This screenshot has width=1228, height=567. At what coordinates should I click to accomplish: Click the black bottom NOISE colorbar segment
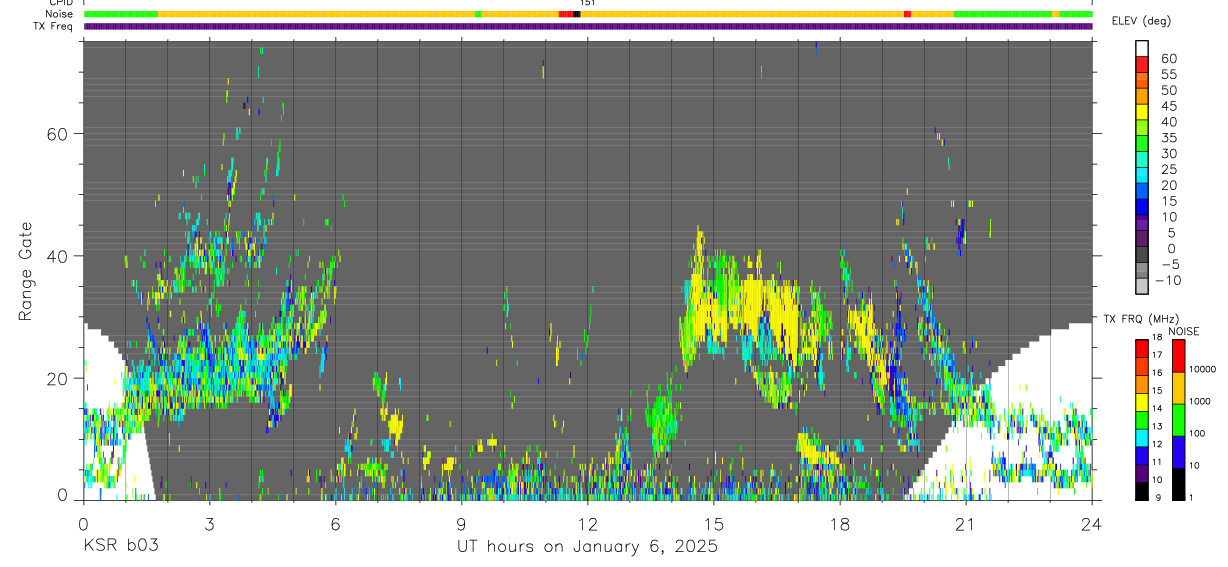point(1178,484)
